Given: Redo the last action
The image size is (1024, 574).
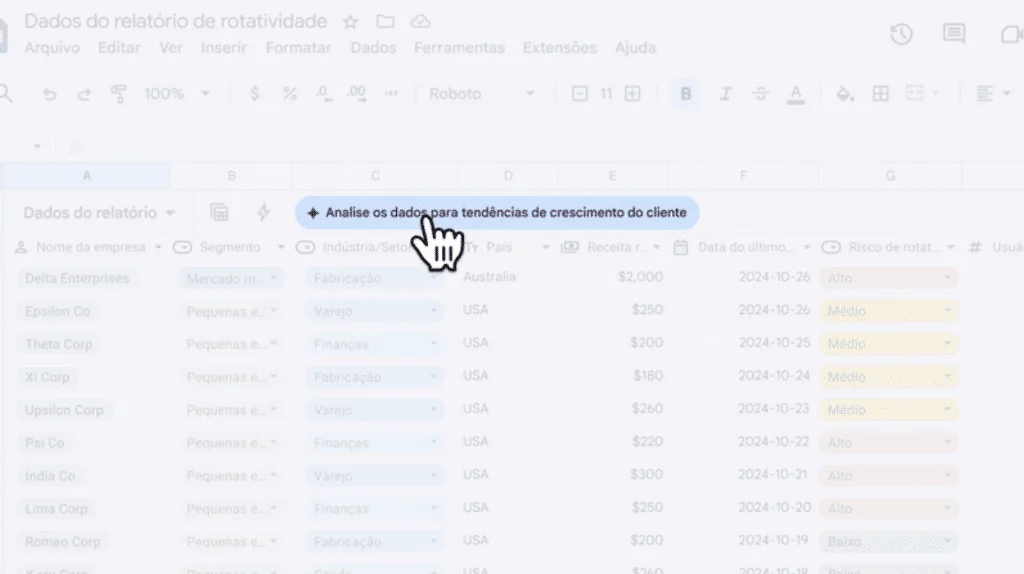Looking at the screenshot, I should 84,94.
